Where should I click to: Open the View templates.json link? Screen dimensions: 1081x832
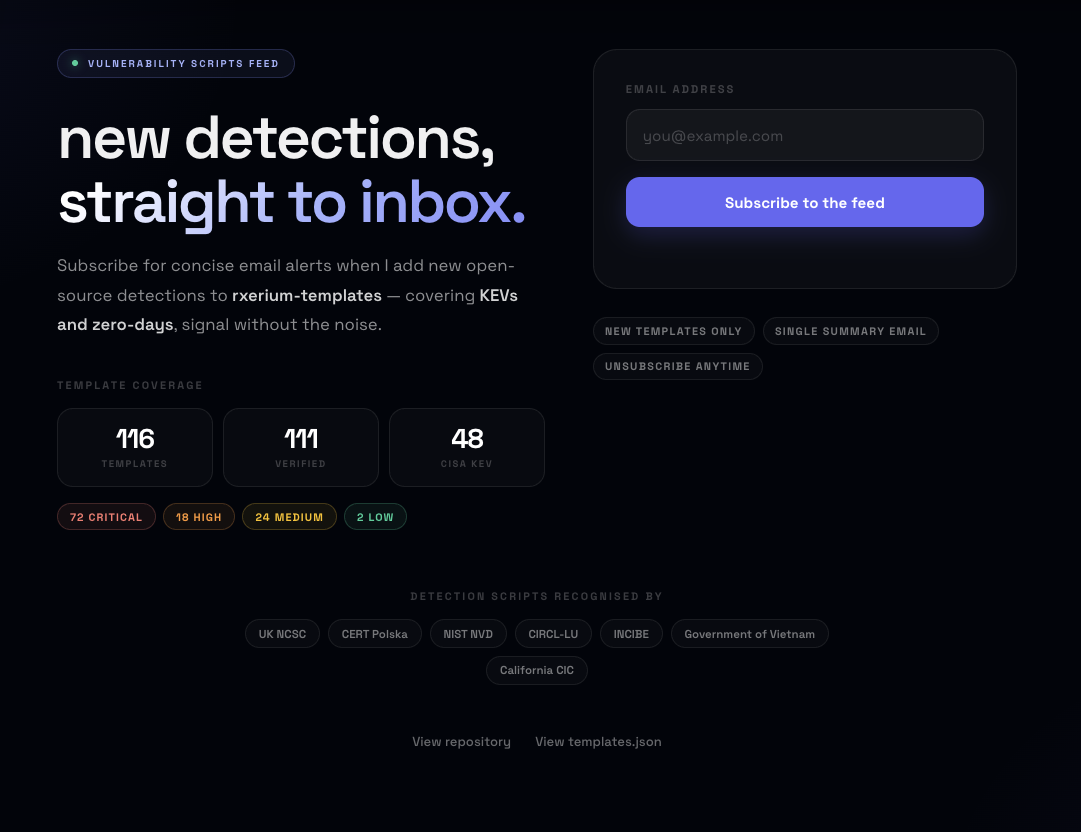[x=598, y=742]
